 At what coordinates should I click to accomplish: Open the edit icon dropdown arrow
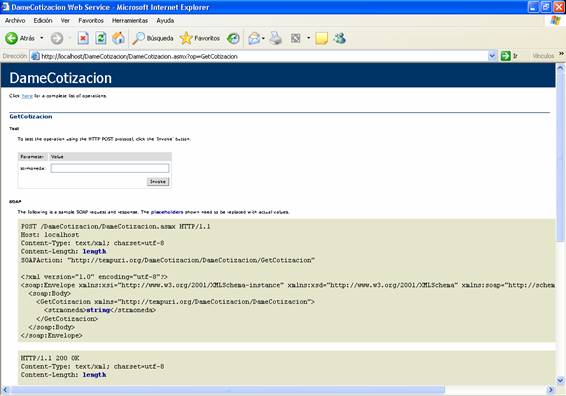click(309, 38)
